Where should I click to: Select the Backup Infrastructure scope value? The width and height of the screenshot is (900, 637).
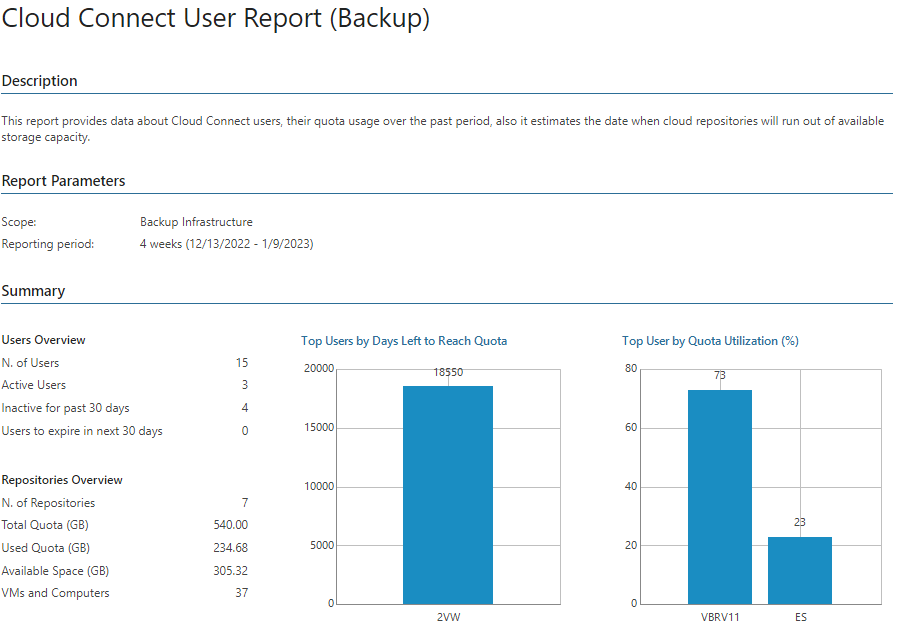click(196, 222)
